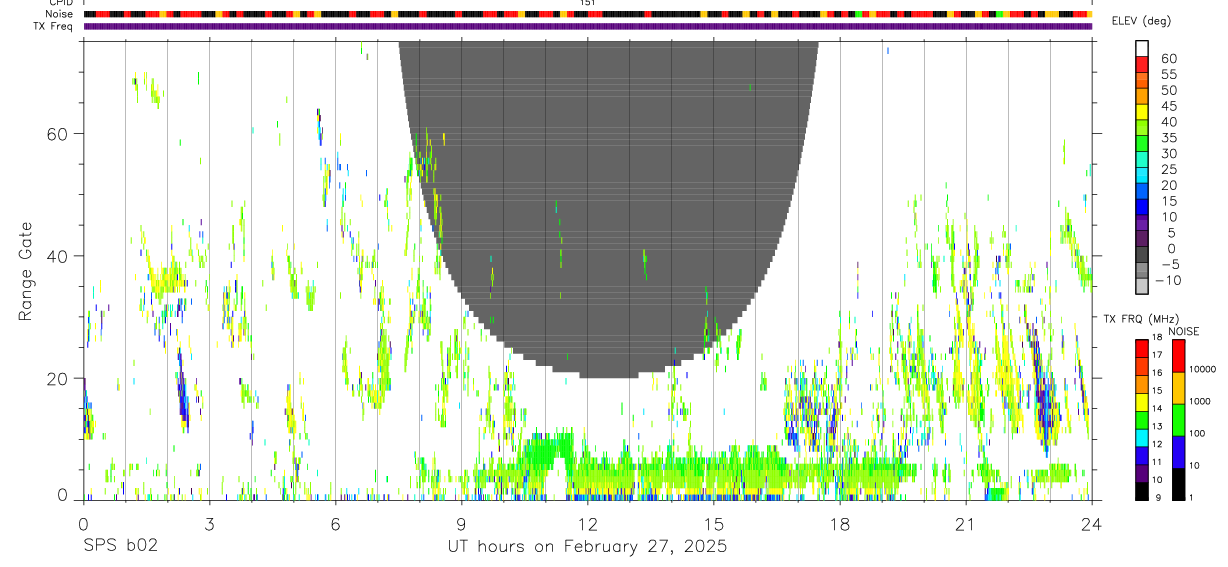The width and height of the screenshot is (1228, 567).
Task: Click the 'TX Freq' row label at top left
Action: coord(54,26)
